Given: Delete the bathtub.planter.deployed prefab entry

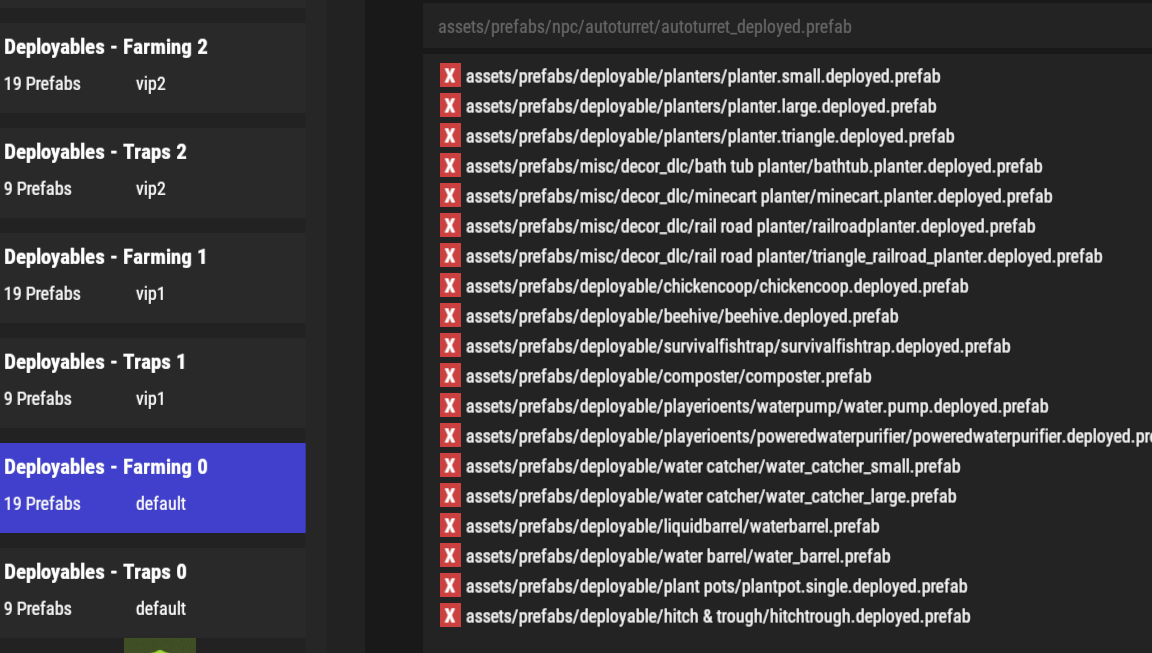Looking at the screenshot, I should click(450, 166).
